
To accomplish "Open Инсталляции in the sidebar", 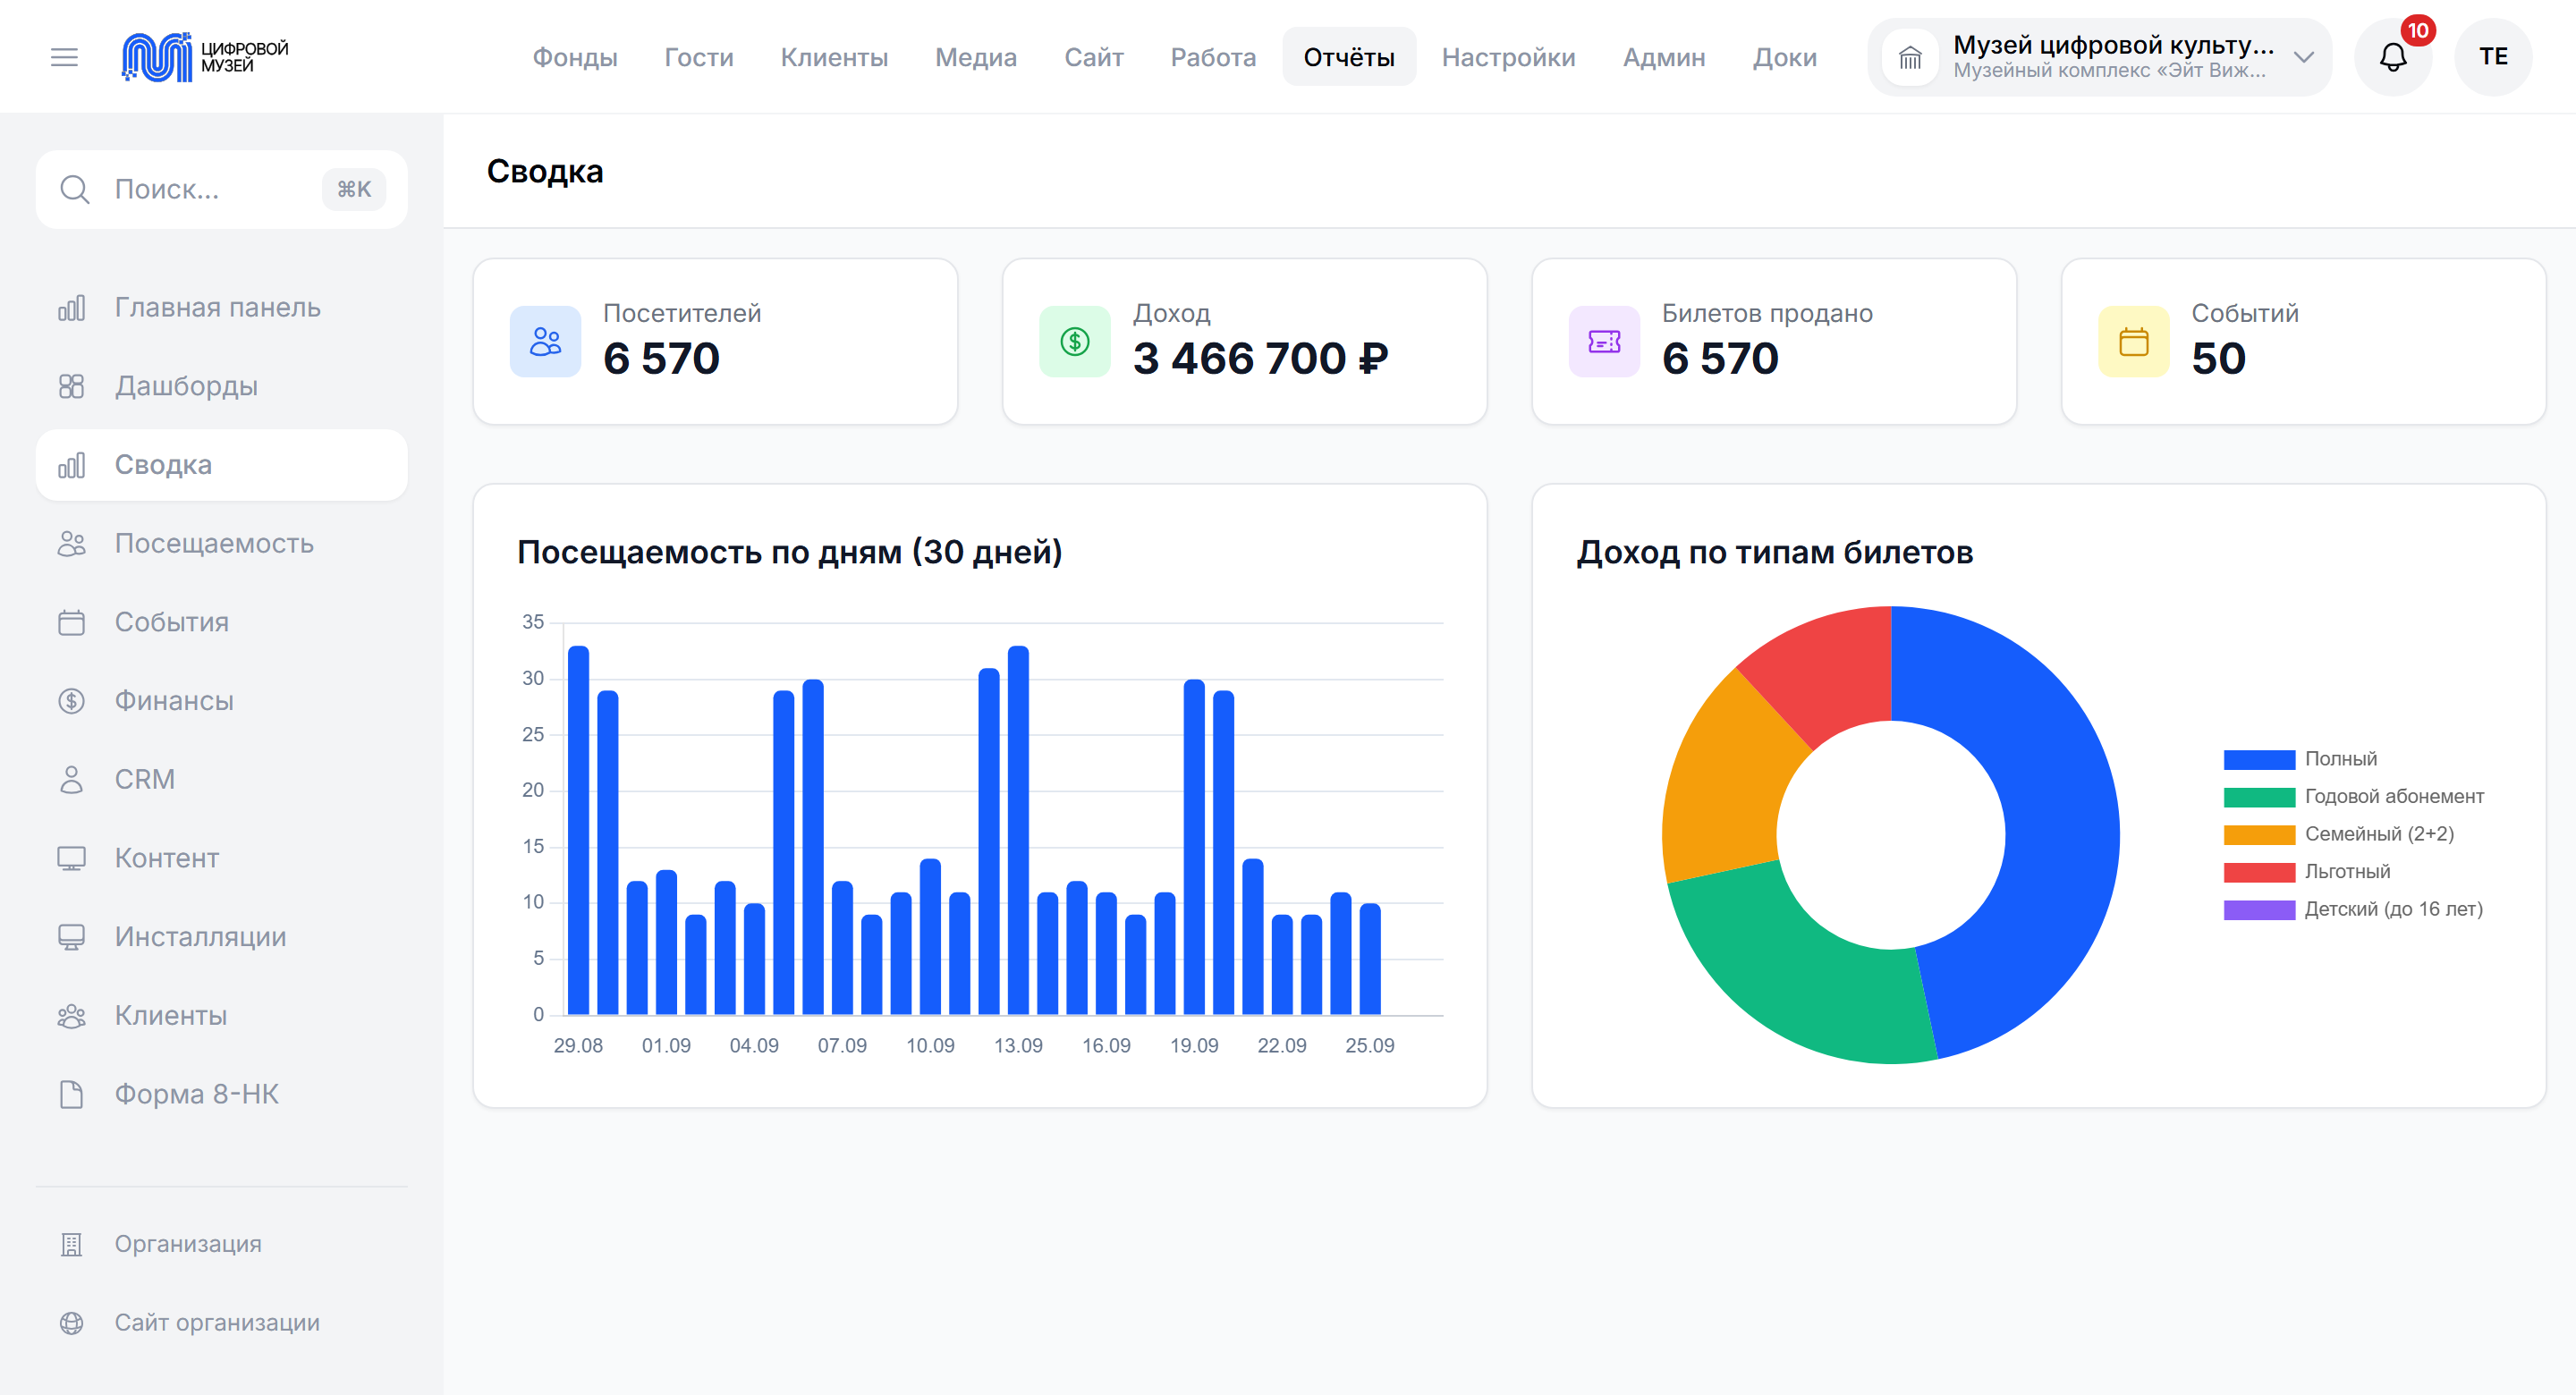I will [222, 937].
